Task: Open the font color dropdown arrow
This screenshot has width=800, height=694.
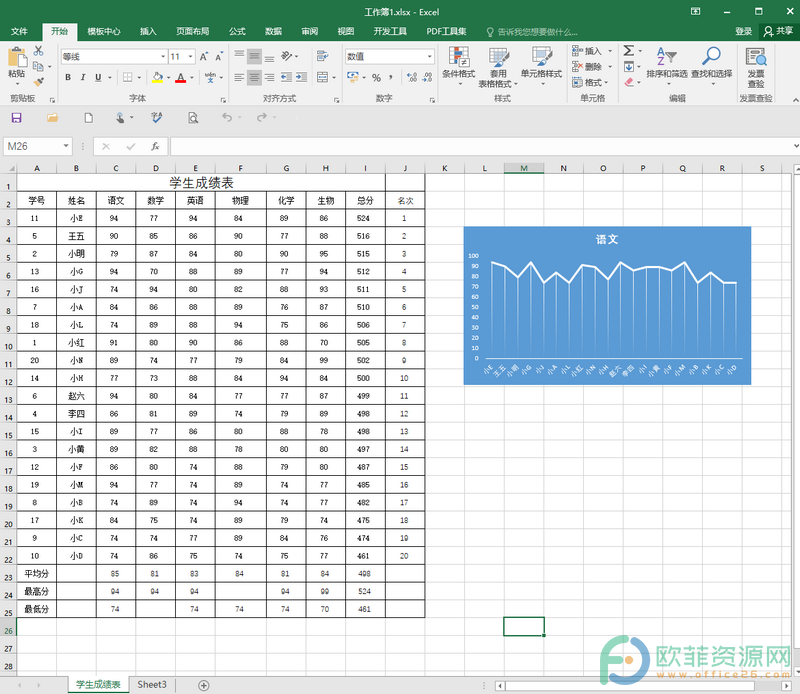Action: tap(192, 78)
